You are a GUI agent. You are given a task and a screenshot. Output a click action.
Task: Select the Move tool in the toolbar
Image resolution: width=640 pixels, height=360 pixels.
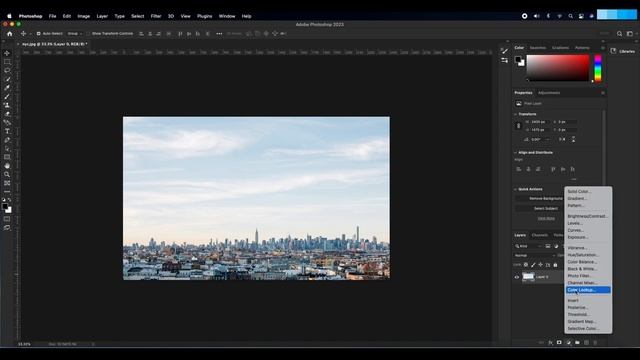point(7,53)
